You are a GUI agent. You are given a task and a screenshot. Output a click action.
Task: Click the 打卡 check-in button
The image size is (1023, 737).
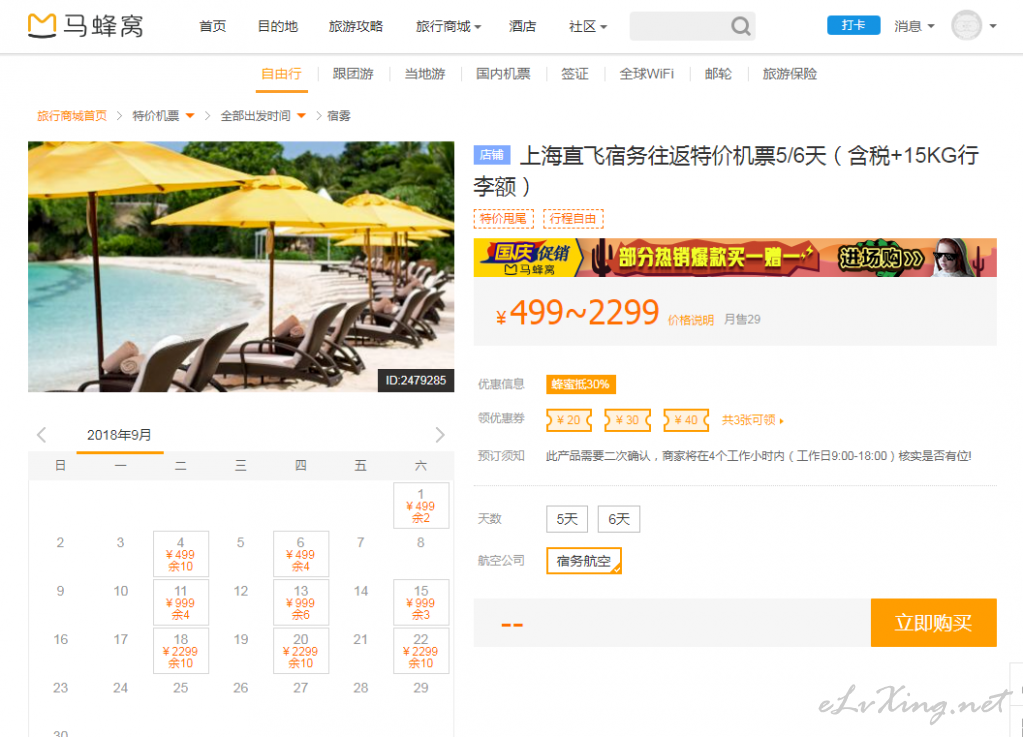[853, 26]
